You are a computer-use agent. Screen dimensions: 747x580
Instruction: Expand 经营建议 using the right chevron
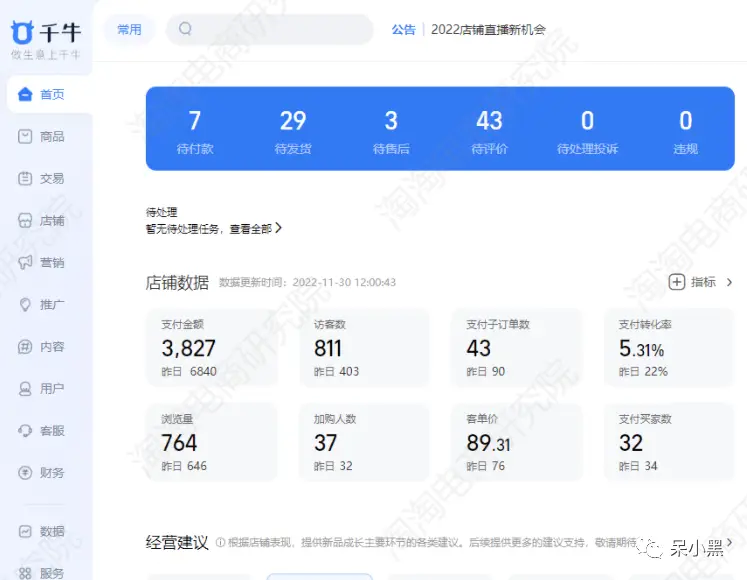tap(729, 542)
